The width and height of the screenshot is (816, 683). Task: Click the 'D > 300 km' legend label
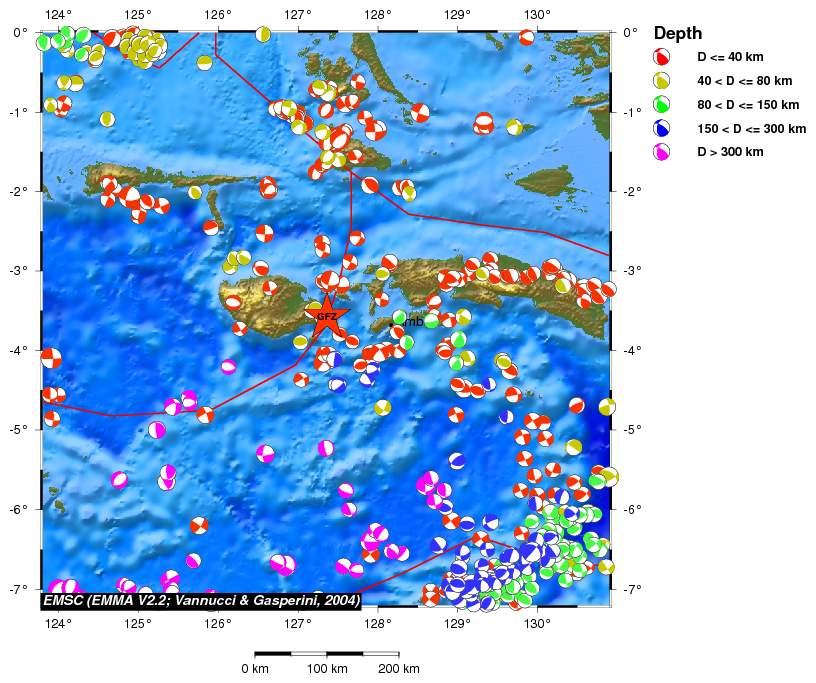730,153
